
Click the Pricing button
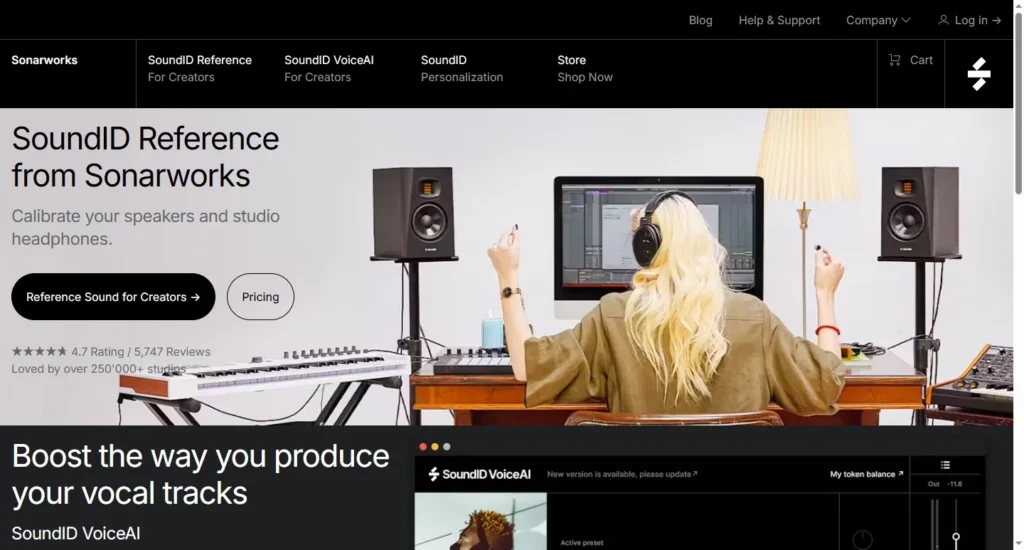[x=260, y=297]
